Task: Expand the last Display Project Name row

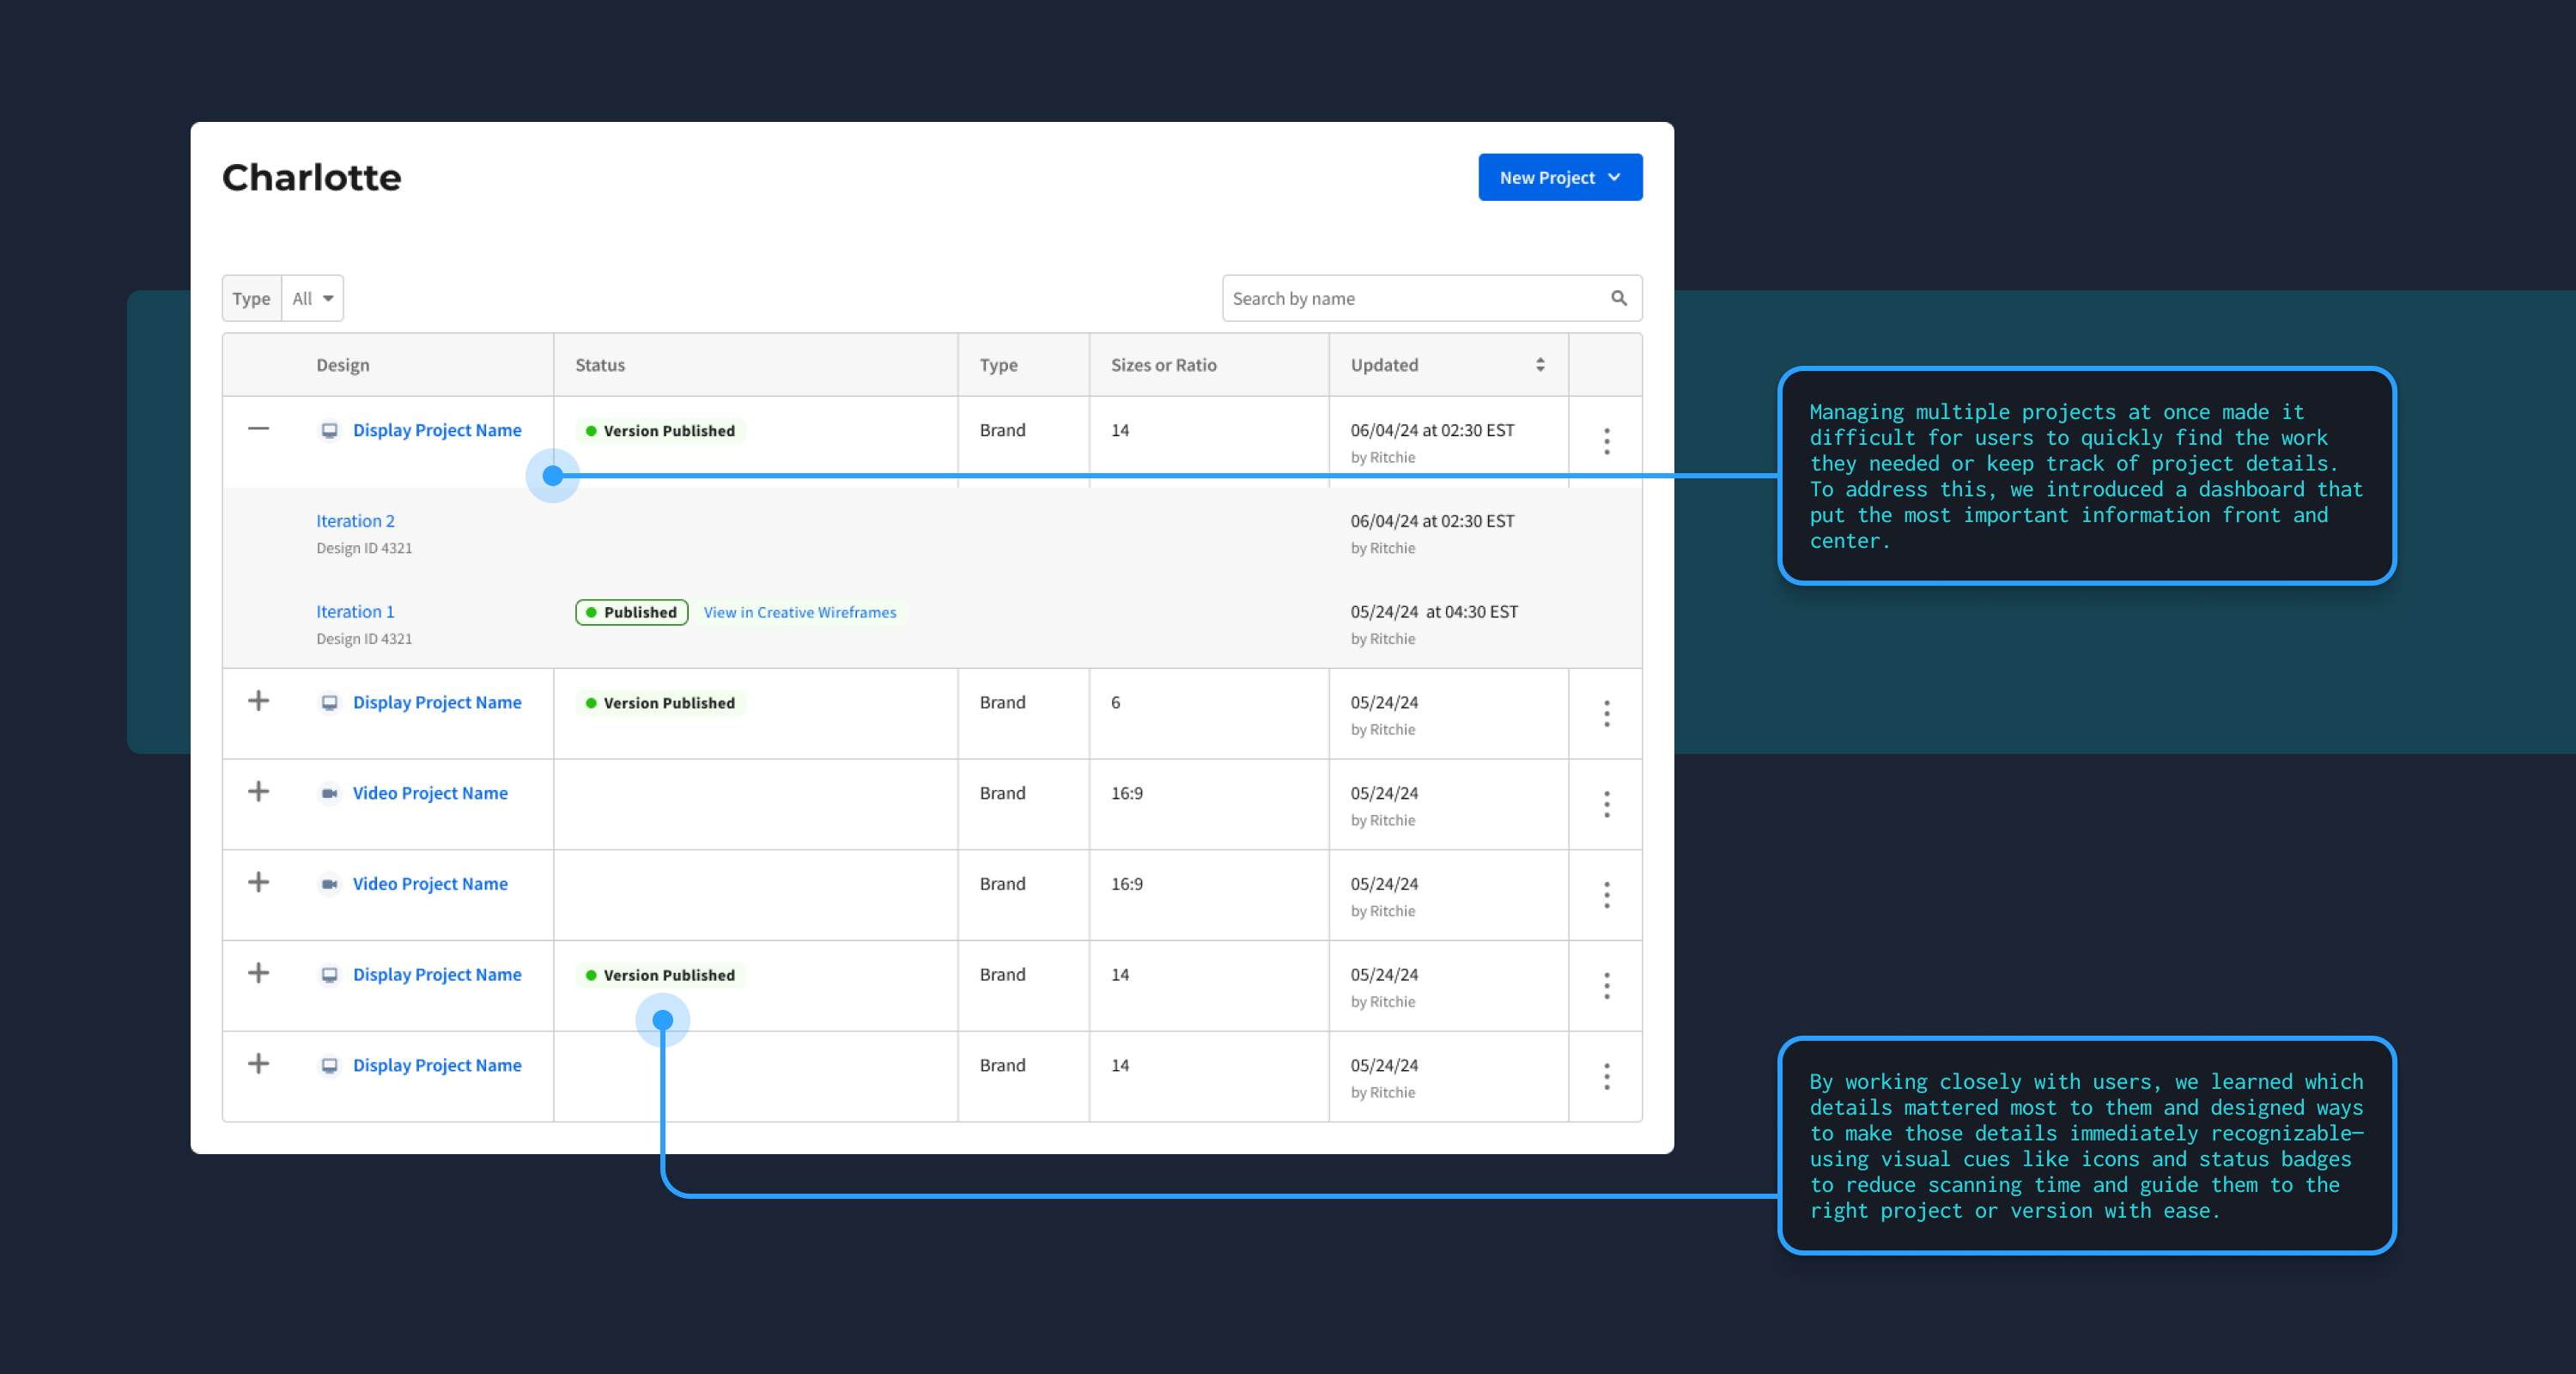Action: click(x=258, y=1064)
